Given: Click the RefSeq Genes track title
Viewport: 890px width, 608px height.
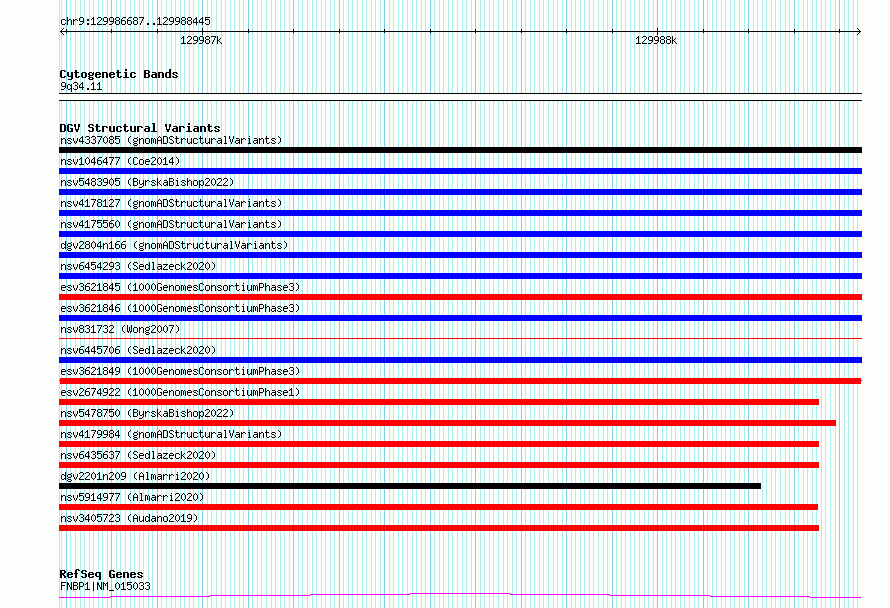Looking at the screenshot, I should (101, 574).
